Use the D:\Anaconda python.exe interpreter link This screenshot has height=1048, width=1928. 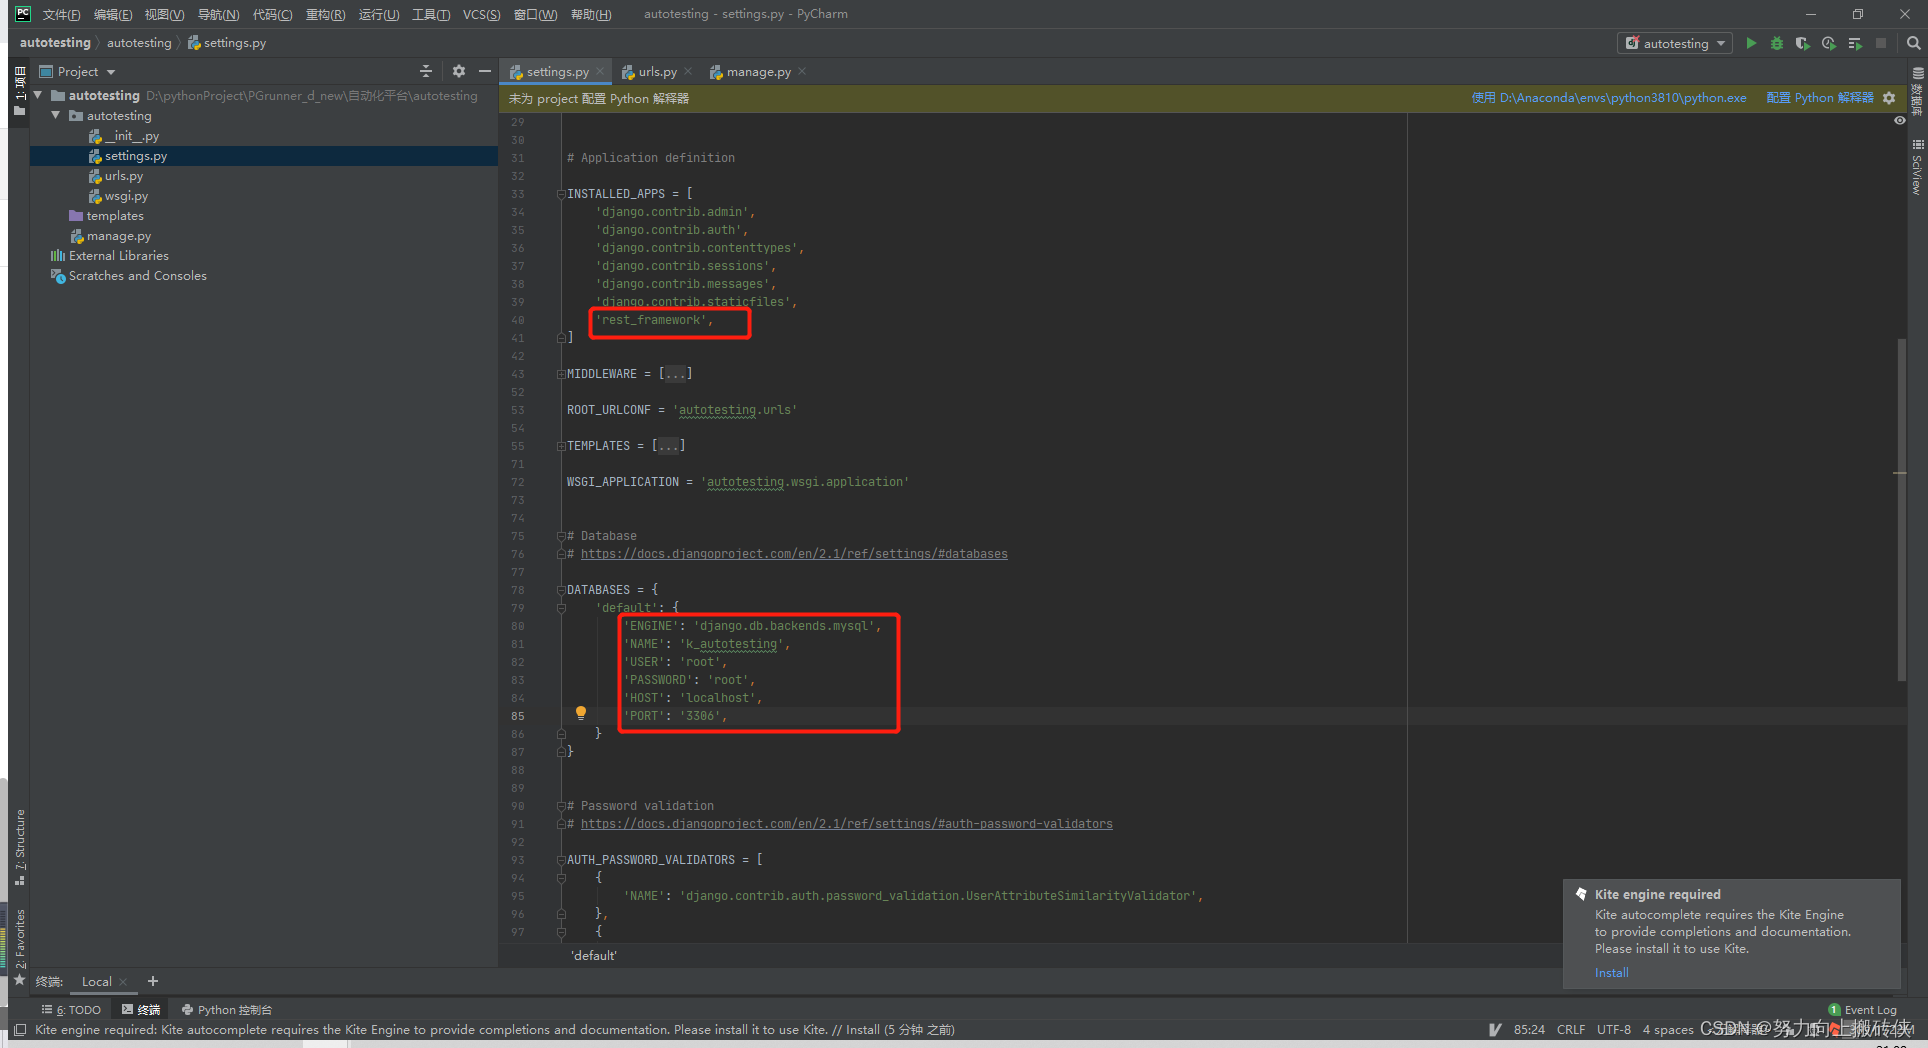[1609, 98]
